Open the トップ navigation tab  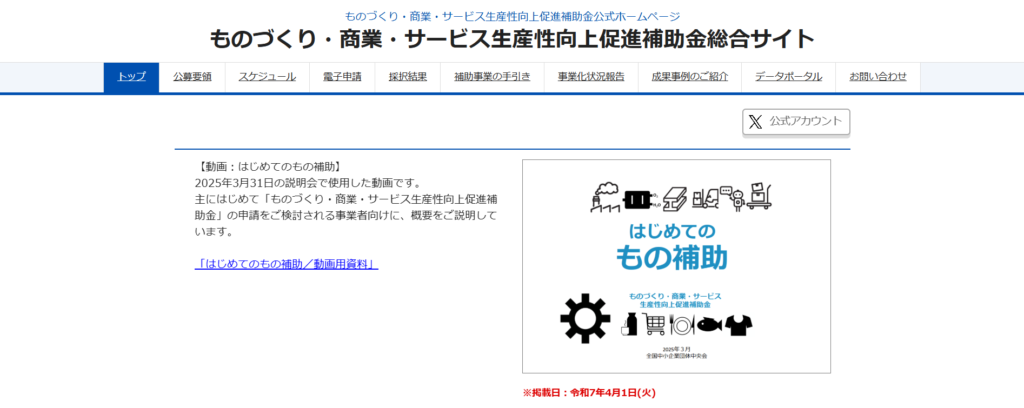tap(131, 77)
